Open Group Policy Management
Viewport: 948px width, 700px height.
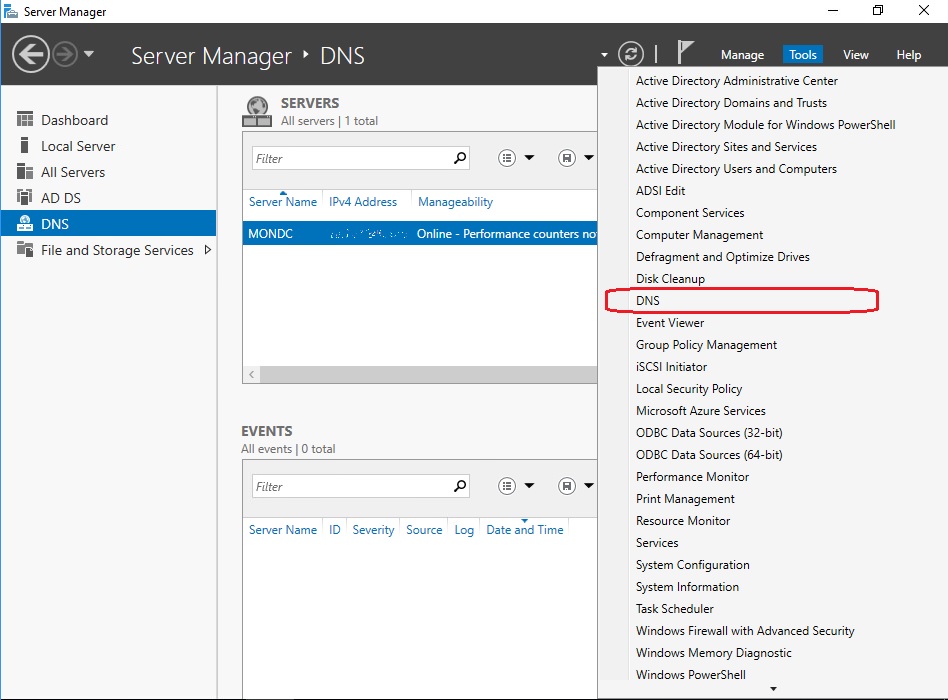click(706, 345)
